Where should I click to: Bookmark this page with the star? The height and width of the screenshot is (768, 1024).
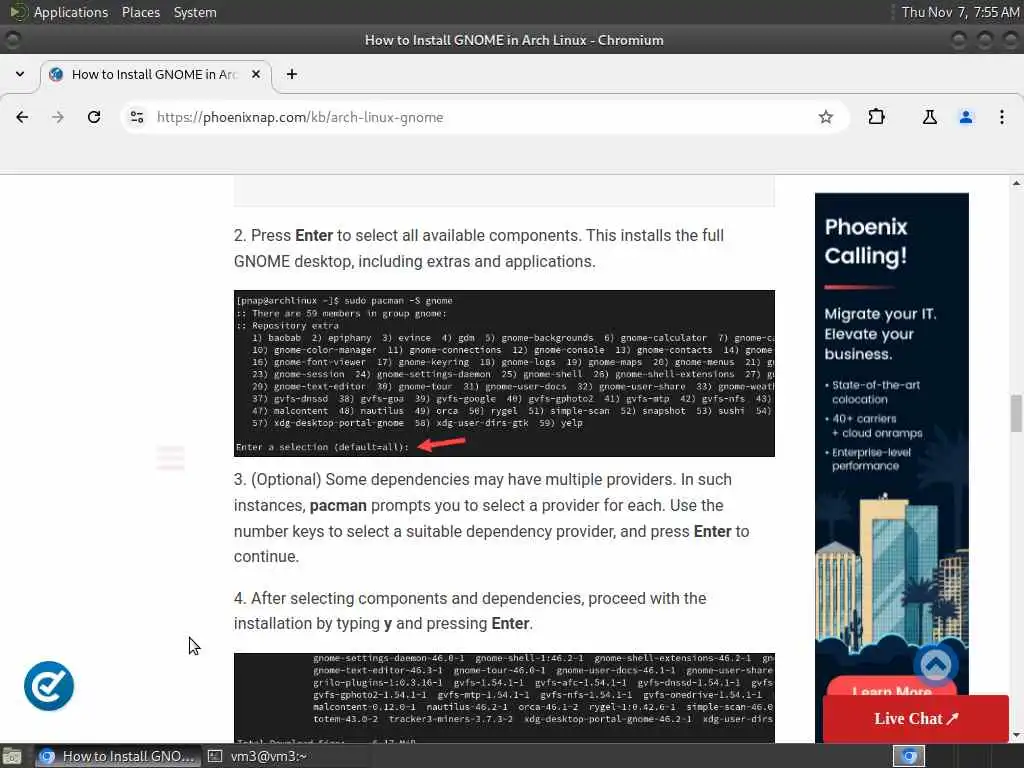pyautogui.click(x=825, y=117)
